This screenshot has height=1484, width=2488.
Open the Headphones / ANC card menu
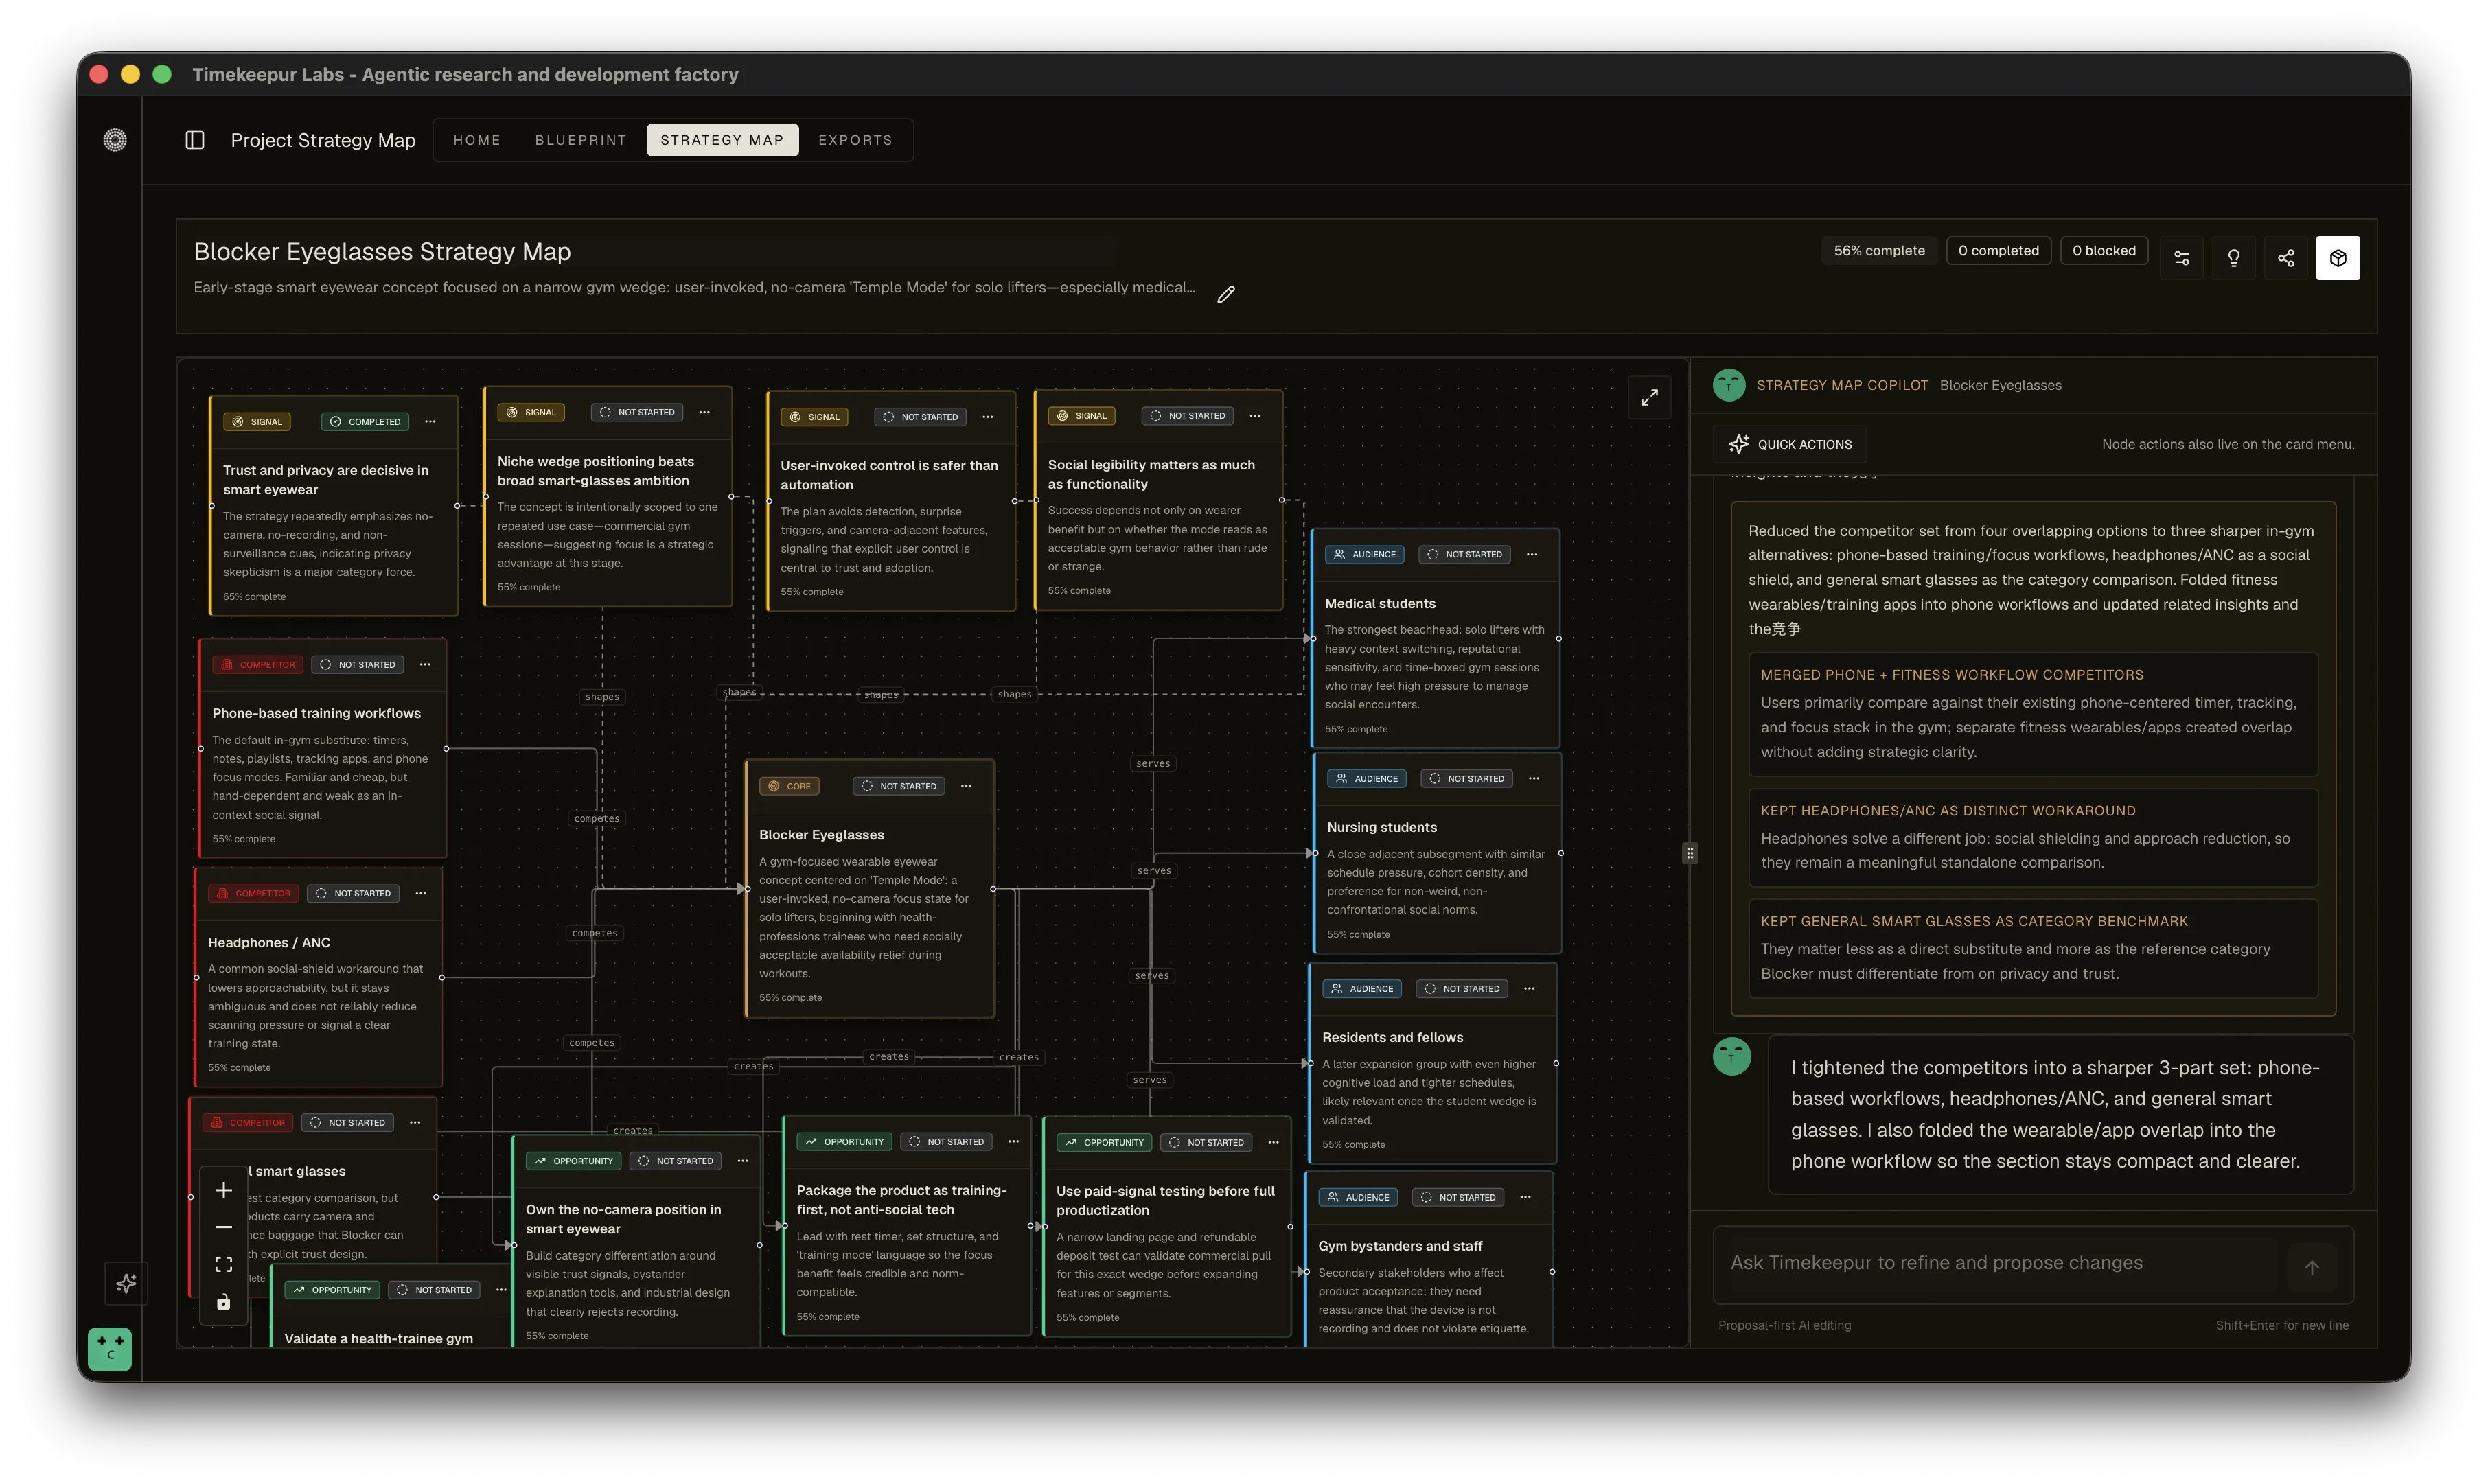tap(421, 893)
